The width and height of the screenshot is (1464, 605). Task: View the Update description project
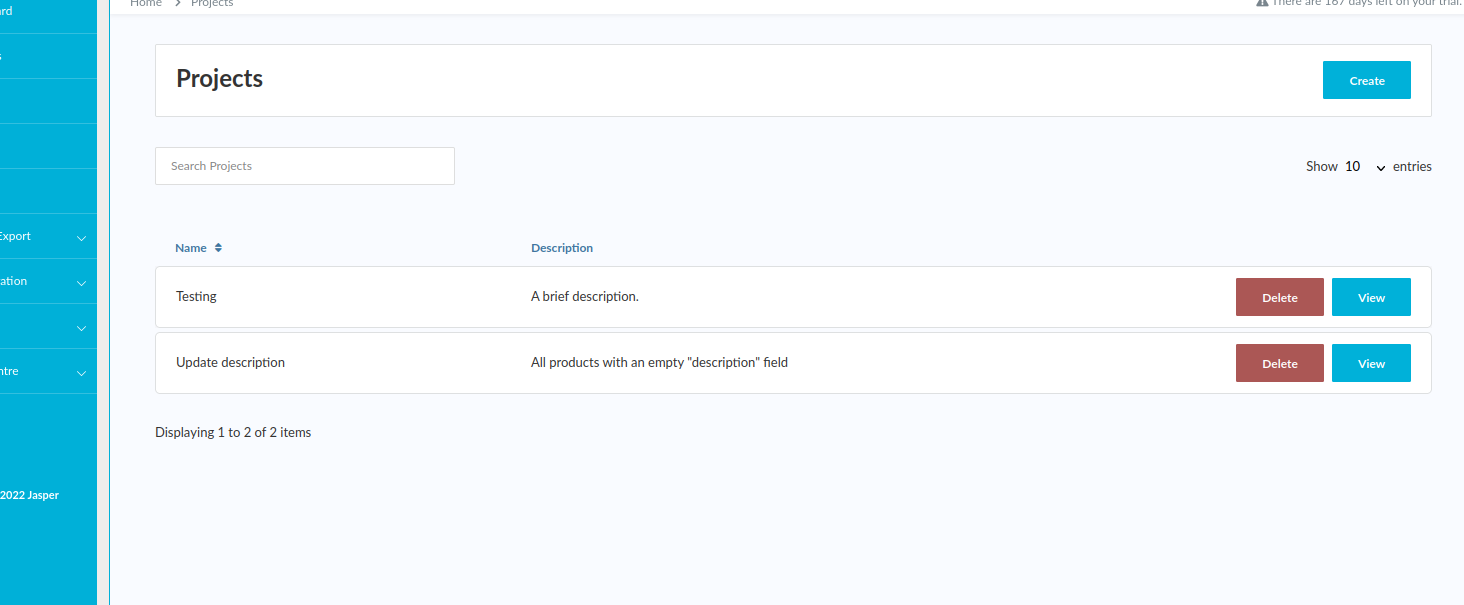coord(1370,363)
